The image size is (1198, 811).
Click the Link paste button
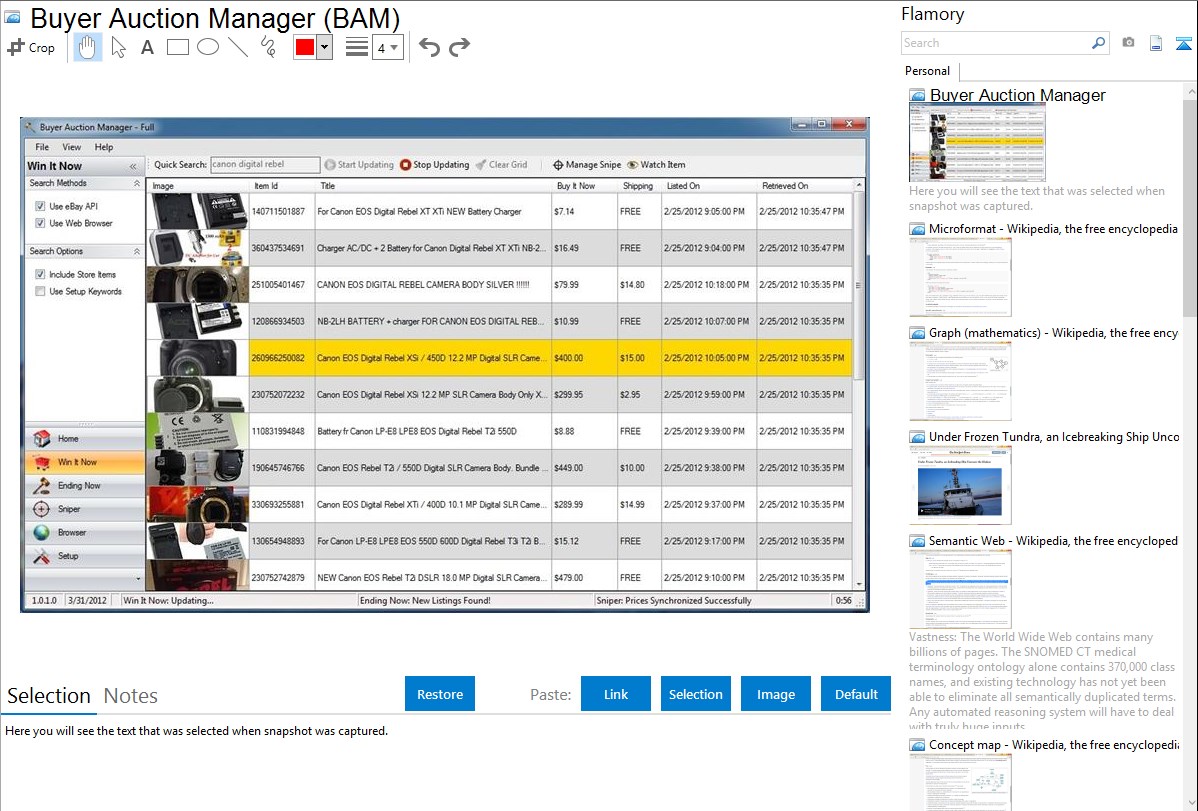pyautogui.click(x=616, y=694)
